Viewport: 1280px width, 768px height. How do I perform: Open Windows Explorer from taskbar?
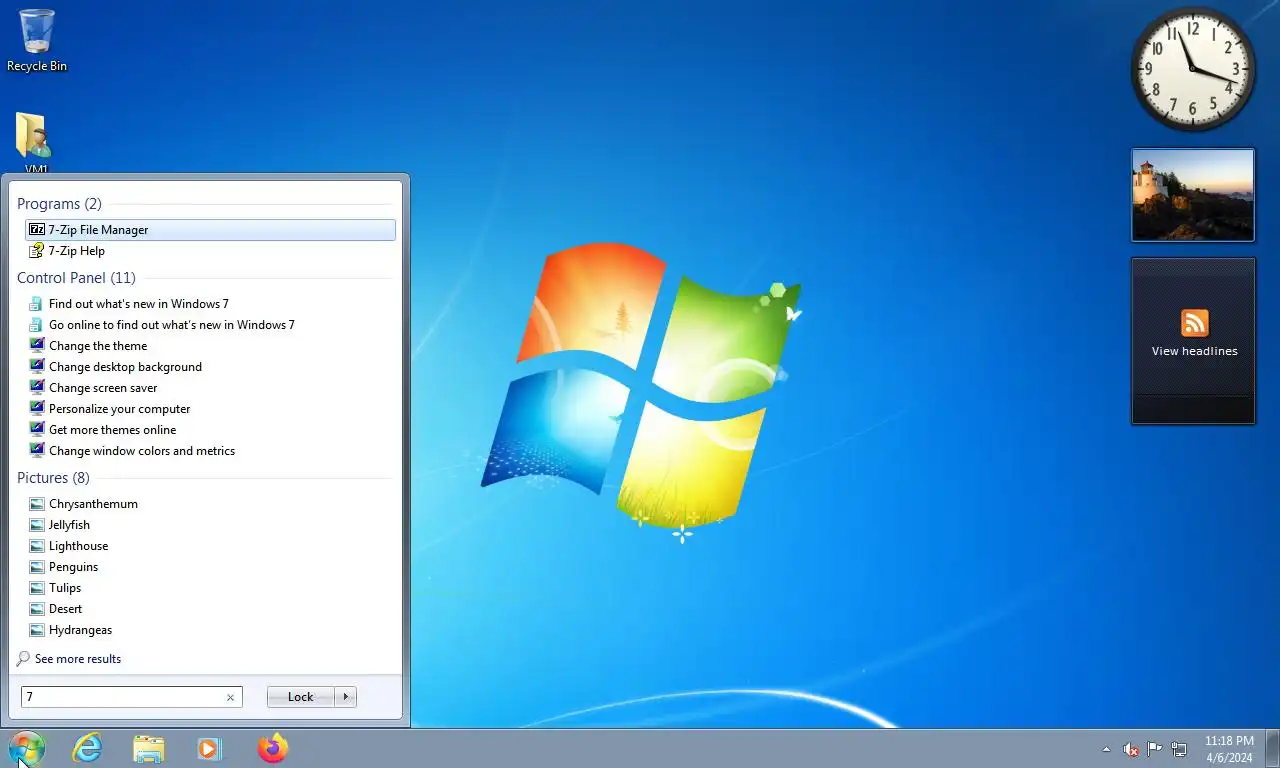(x=149, y=748)
